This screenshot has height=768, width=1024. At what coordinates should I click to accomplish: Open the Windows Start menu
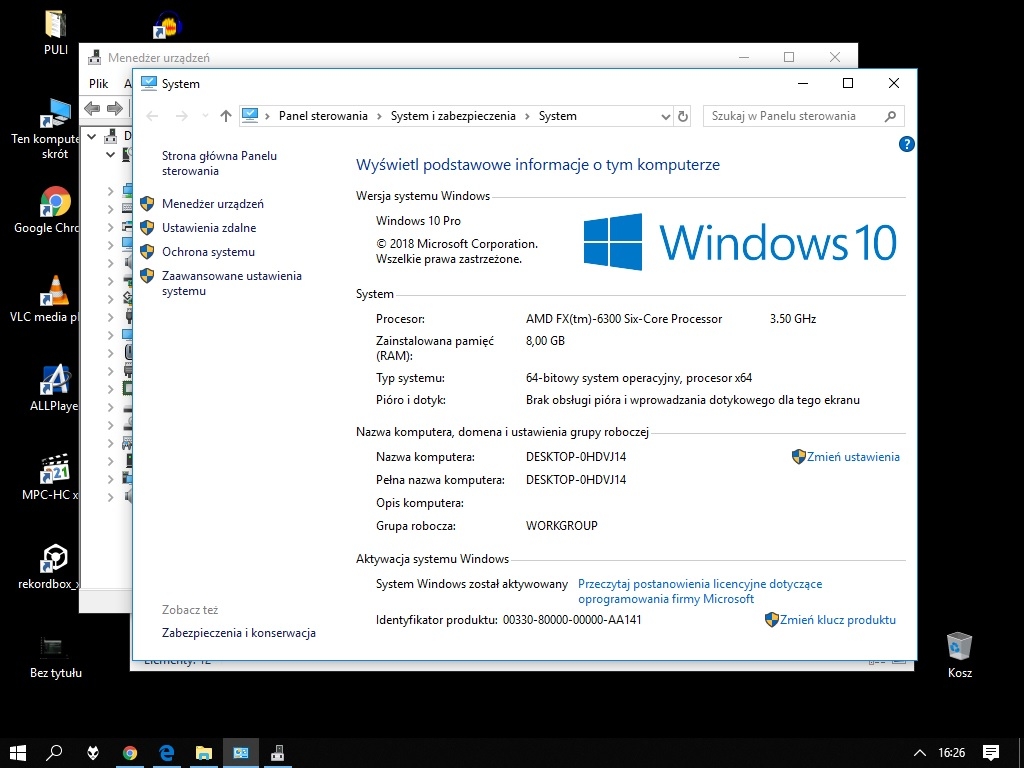click(x=18, y=753)
